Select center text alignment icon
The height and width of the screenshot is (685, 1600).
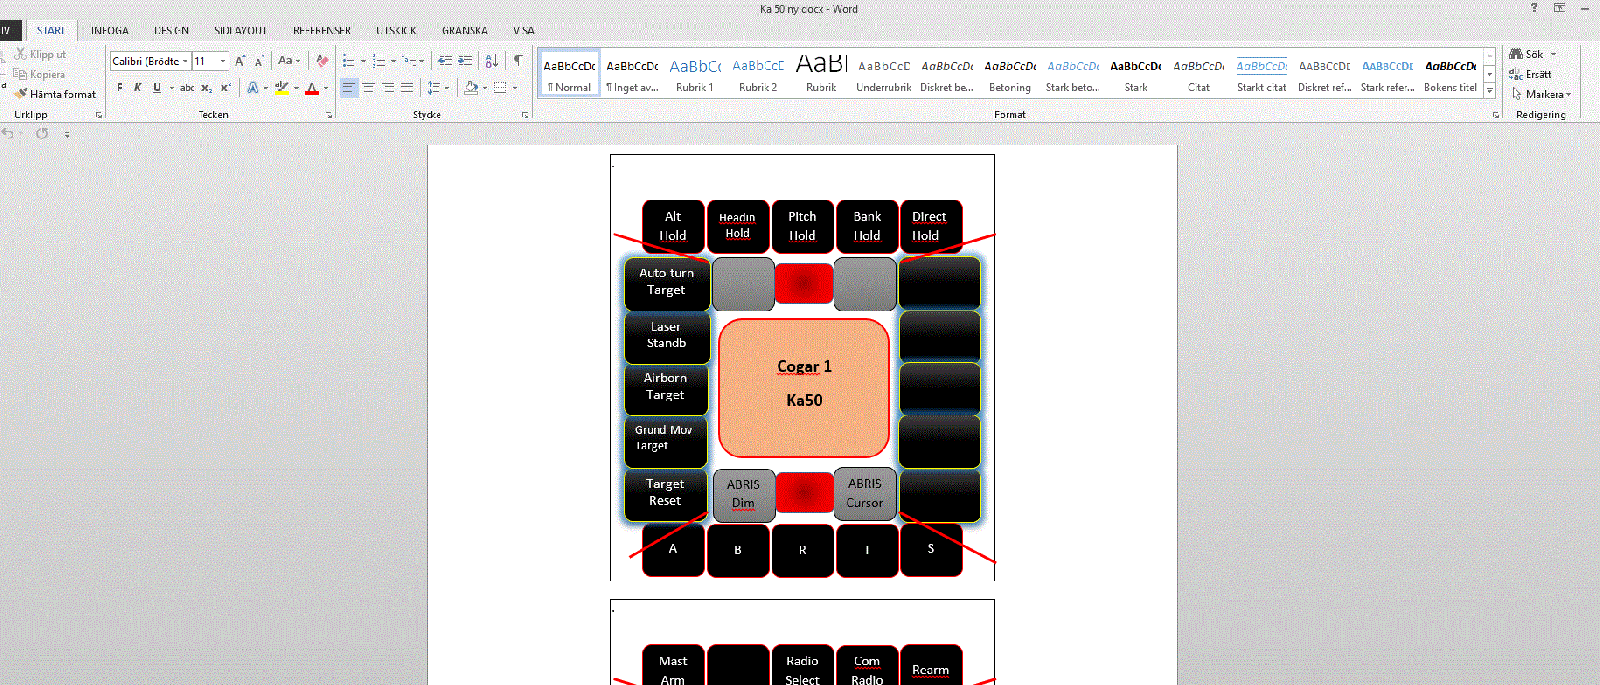(x=368, y=88)
